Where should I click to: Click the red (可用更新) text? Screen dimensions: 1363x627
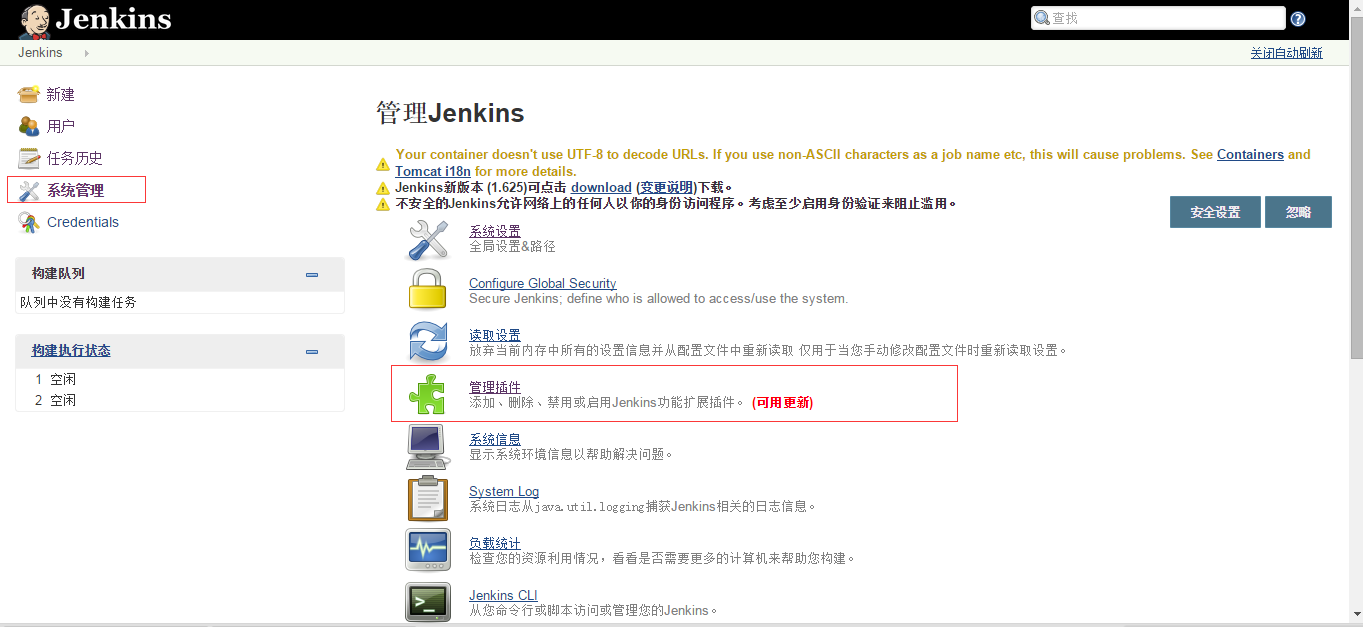[783, 403]
